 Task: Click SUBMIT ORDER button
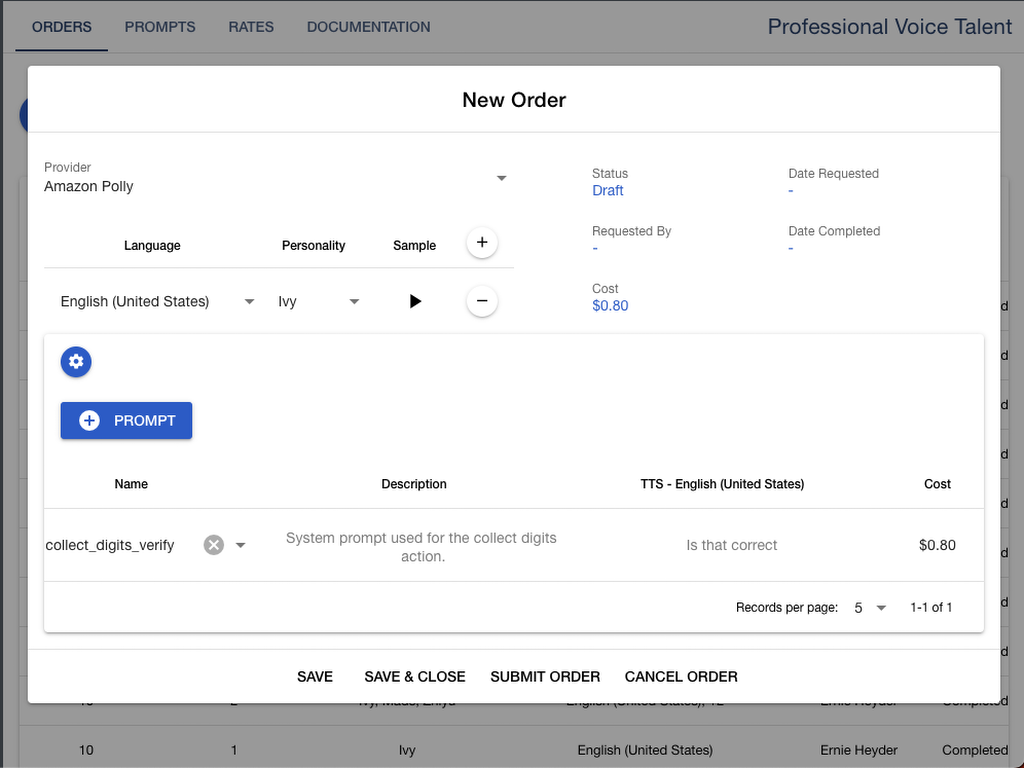(x=545, y=677)
